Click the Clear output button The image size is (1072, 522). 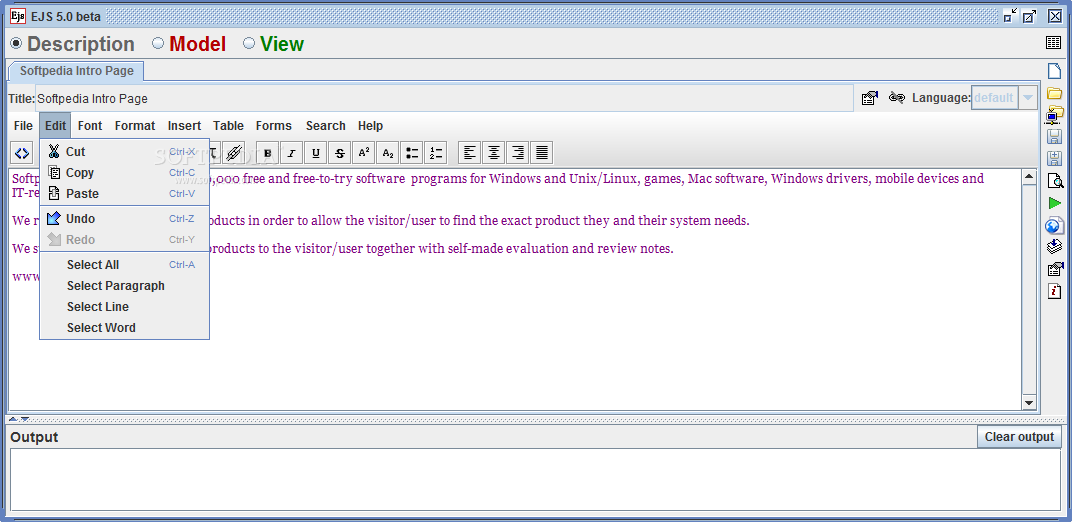pos(1019,437)
